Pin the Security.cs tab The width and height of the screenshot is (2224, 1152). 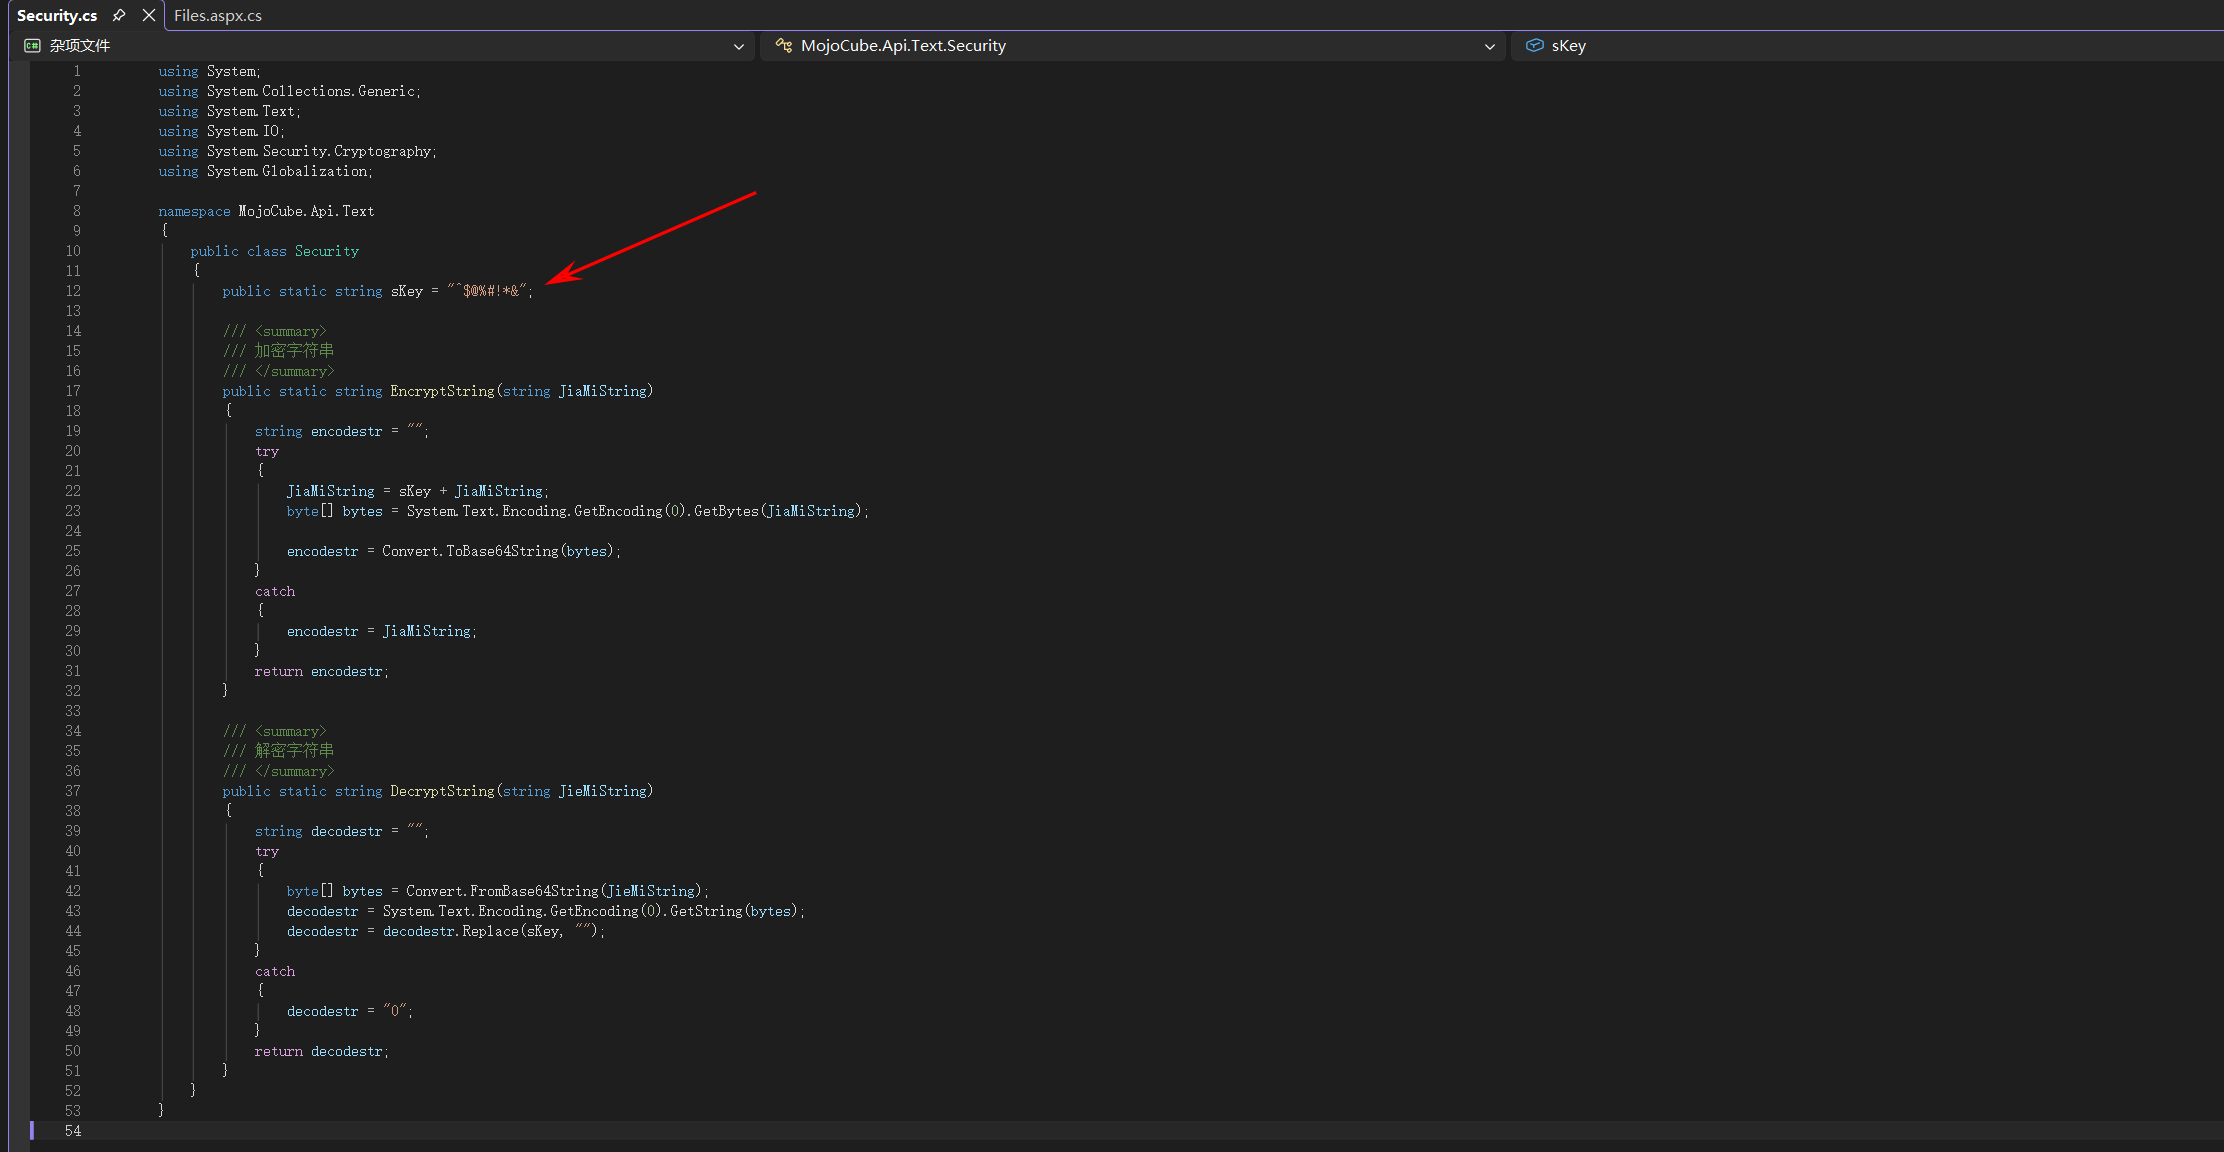[x=119, y=15]
